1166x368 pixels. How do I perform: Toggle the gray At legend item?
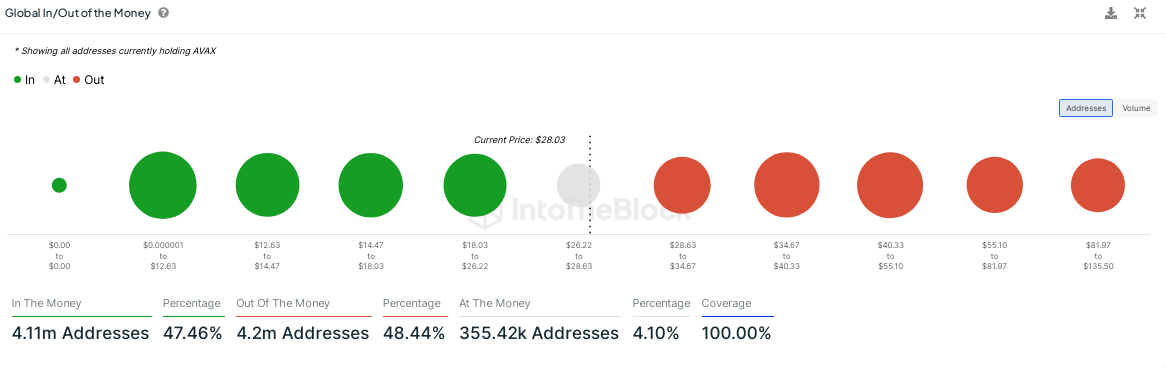[54, 80]
